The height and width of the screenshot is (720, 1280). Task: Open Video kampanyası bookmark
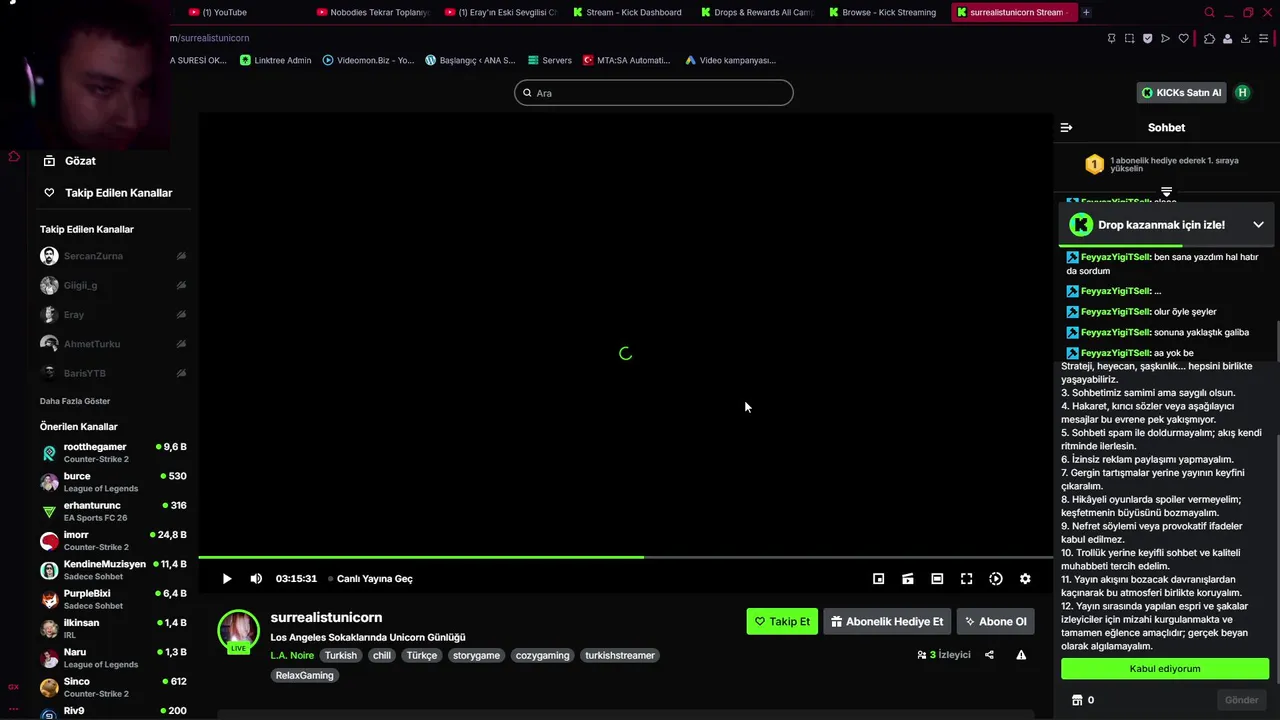click(730, 60)
